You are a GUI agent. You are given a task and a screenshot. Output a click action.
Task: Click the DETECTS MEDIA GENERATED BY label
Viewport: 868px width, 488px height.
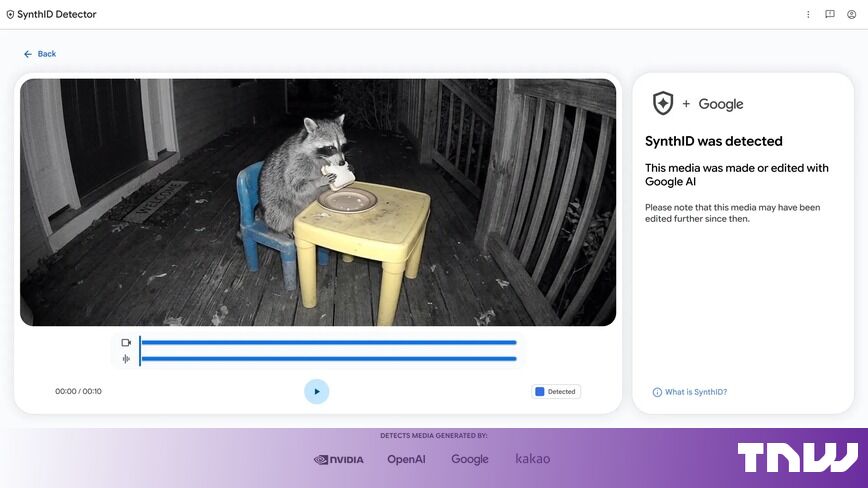[x=433, y=435]
